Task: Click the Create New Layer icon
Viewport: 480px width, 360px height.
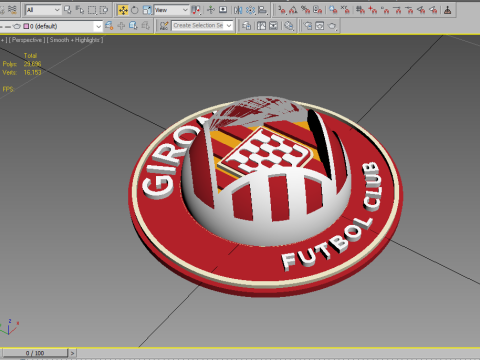Action: 109,26
